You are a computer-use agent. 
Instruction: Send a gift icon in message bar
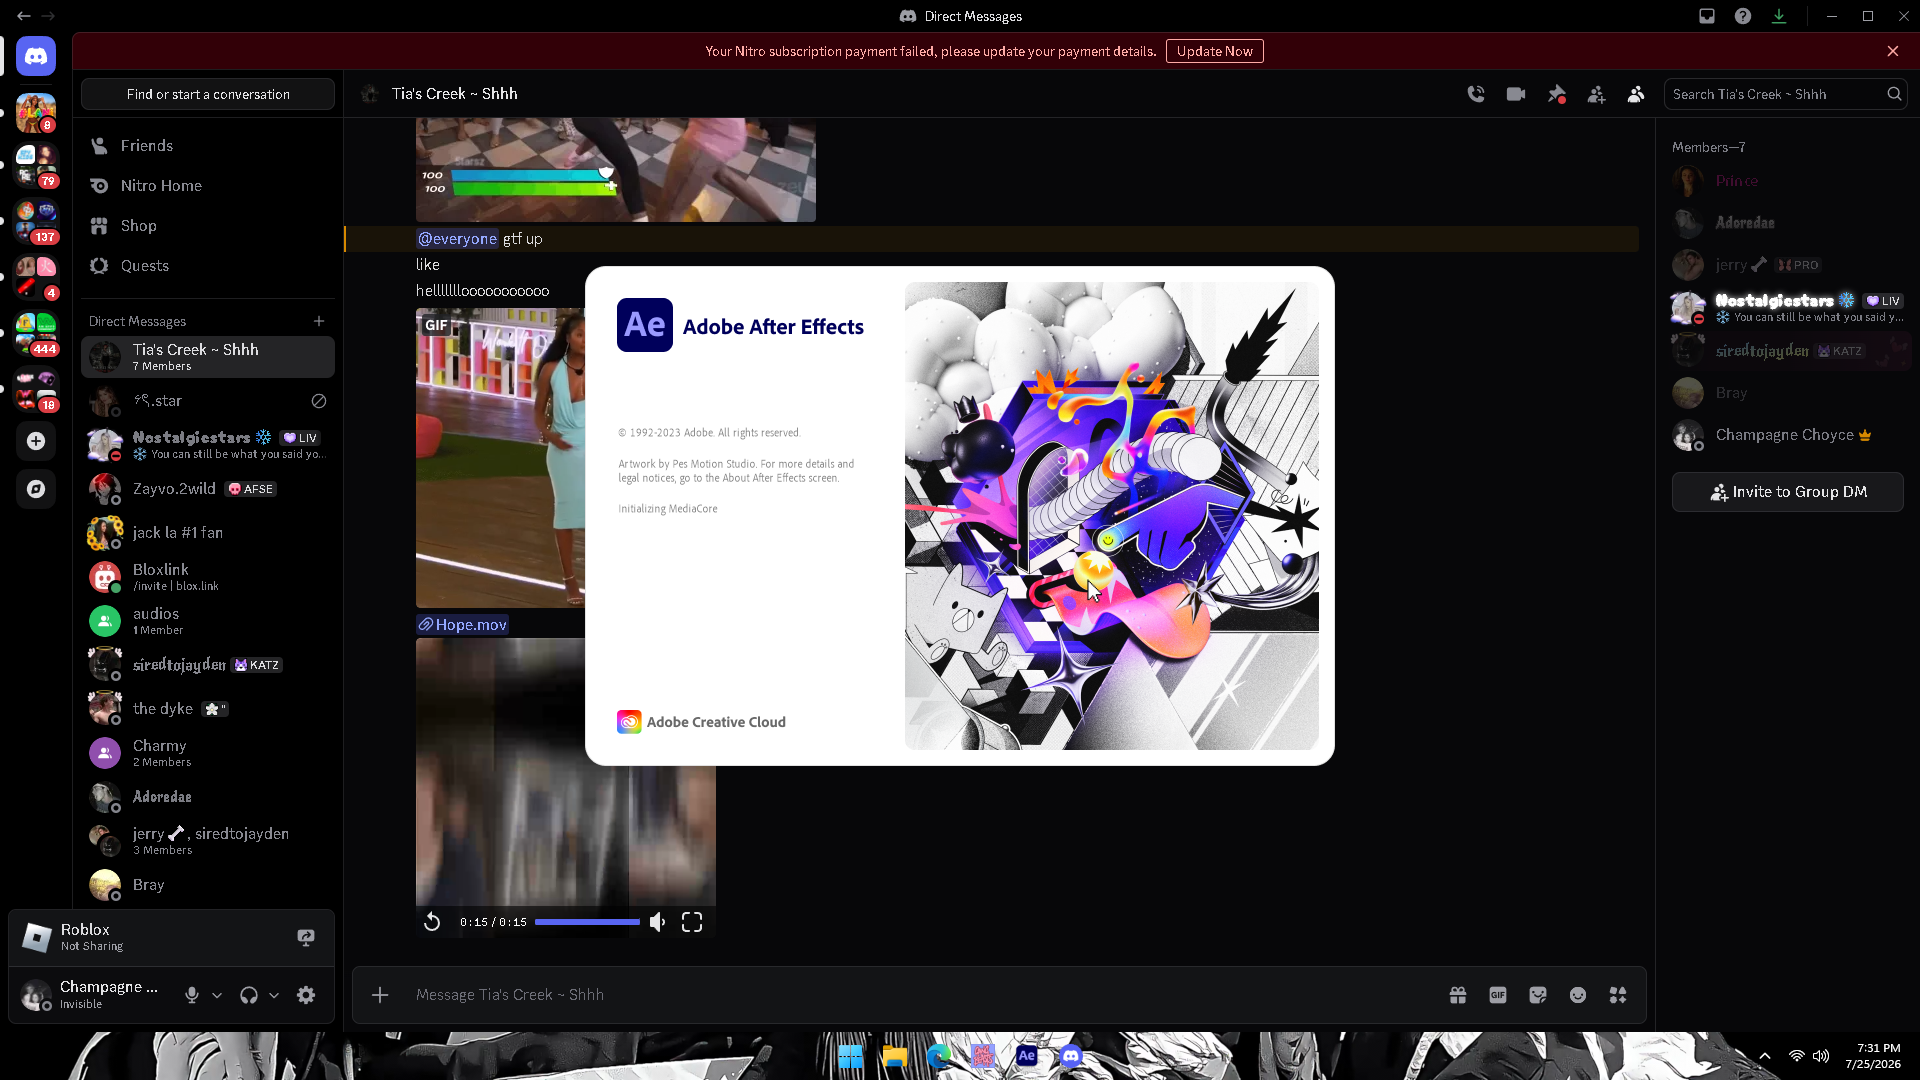coord(1458,995)
